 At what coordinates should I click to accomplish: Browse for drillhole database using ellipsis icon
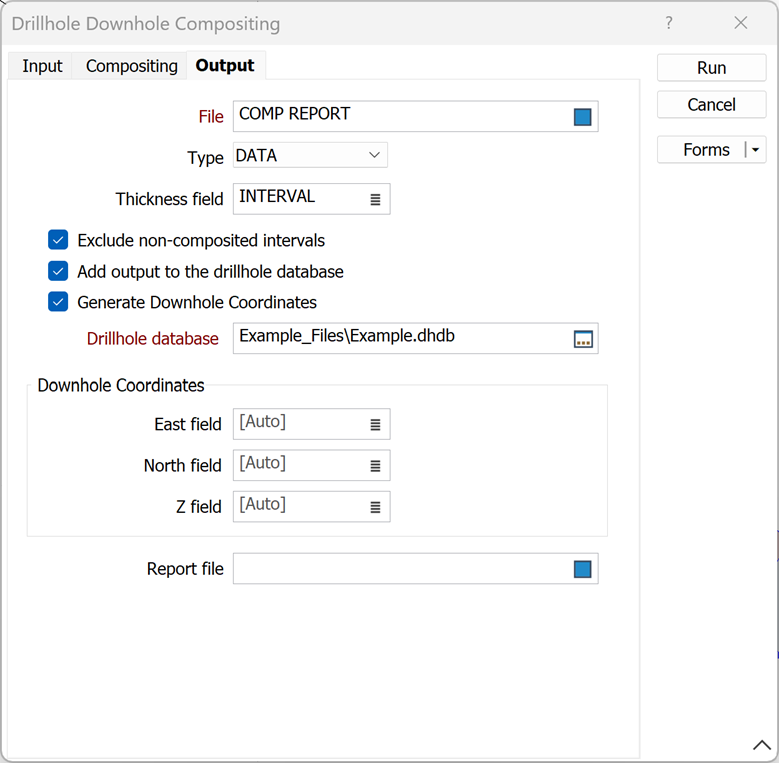(x=583, y=339)
